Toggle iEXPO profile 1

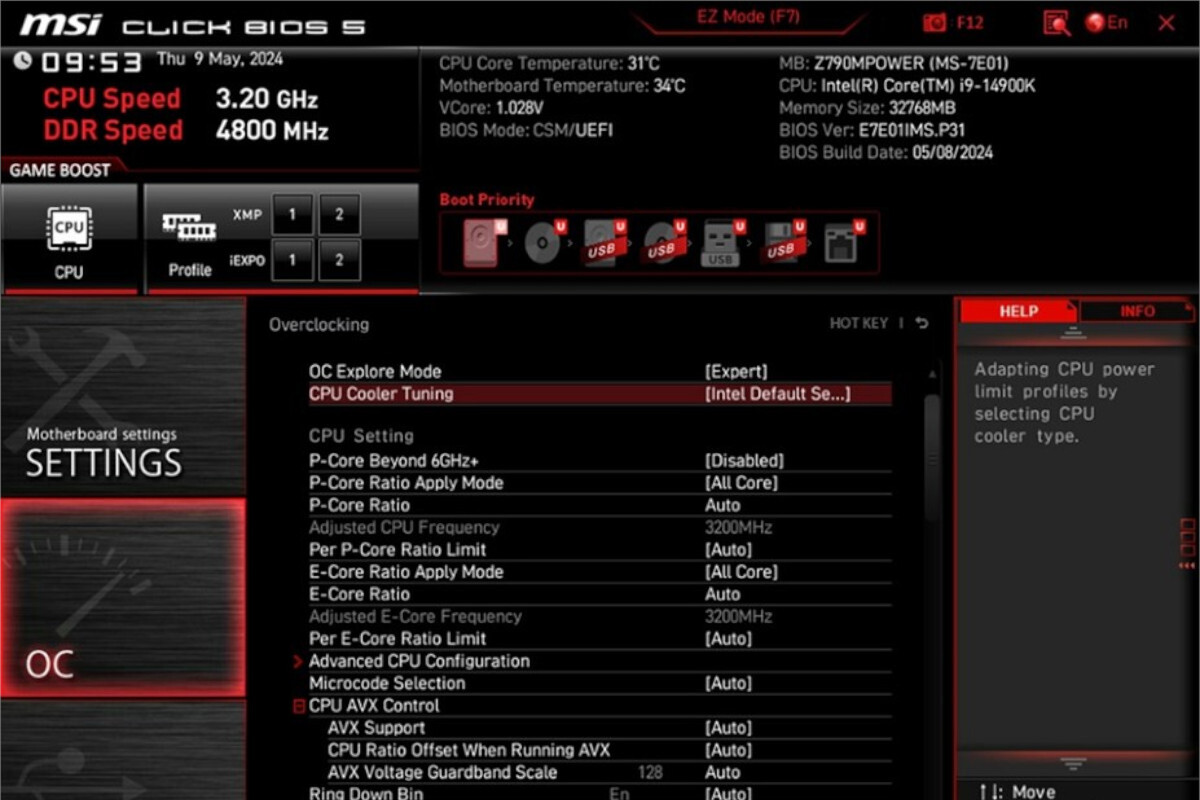coord(292,260)
